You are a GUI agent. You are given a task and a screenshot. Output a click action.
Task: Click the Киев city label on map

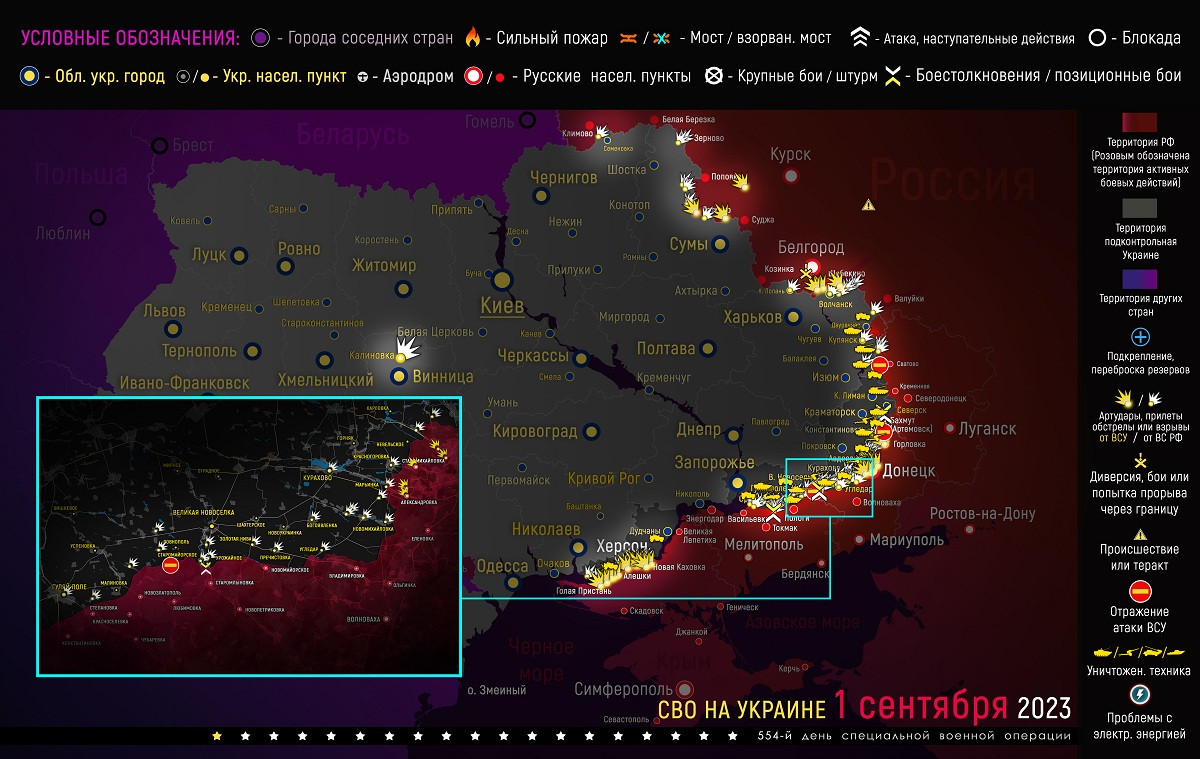[x=501, y=305]
